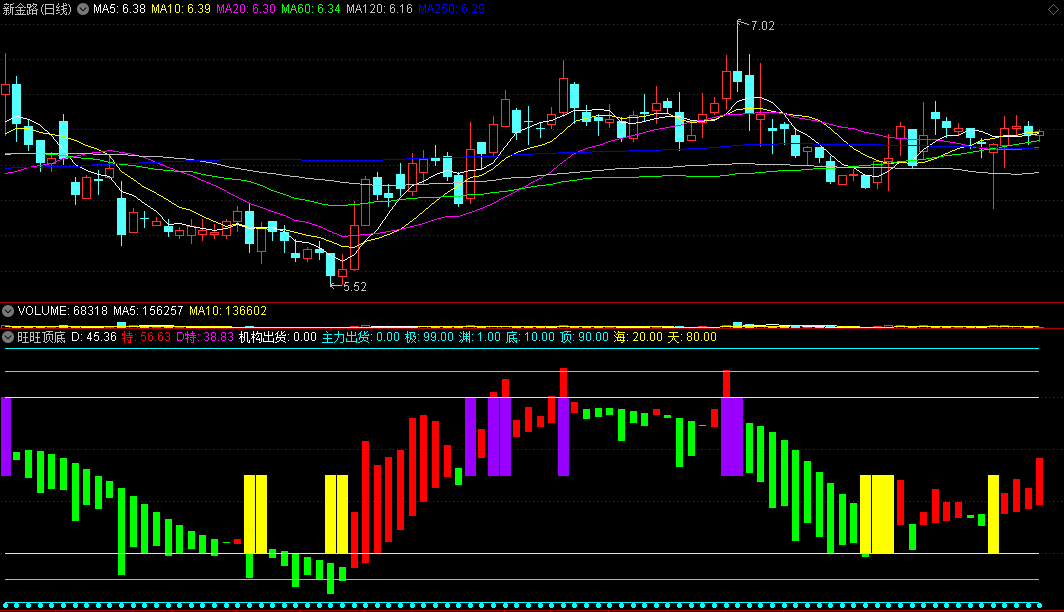The width and height of the screenshot is (1064, 612).
Task: Click the diamond icon at top-right corner
Action: coord(1053,9)
